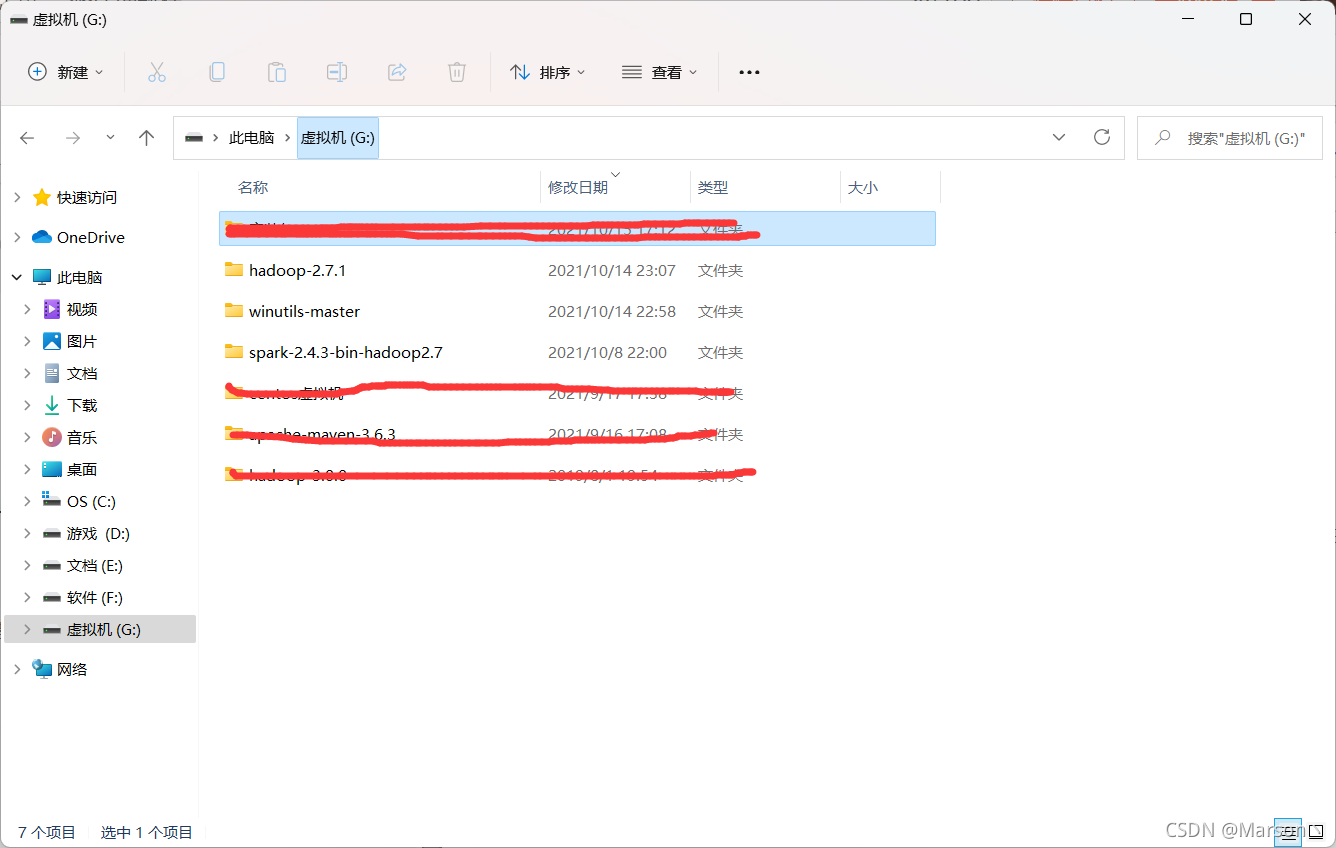Image resolution: width=1336 pixels, height=848 pixels.
Task: Click the search magnifier icon
Action: pyautogui.click(x=1163, y=137)
